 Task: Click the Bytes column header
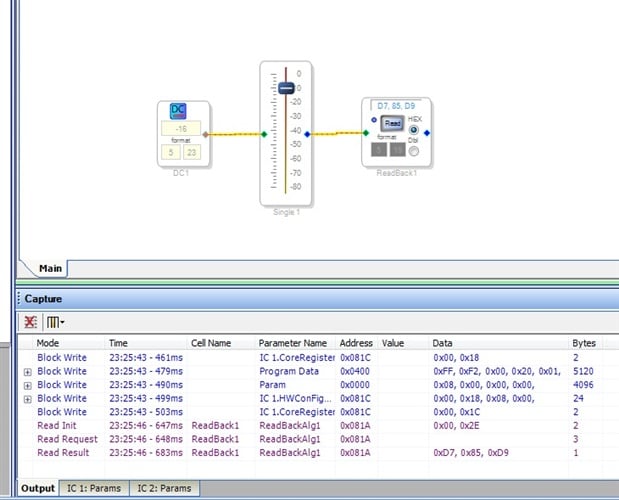(x=585, y=343)
